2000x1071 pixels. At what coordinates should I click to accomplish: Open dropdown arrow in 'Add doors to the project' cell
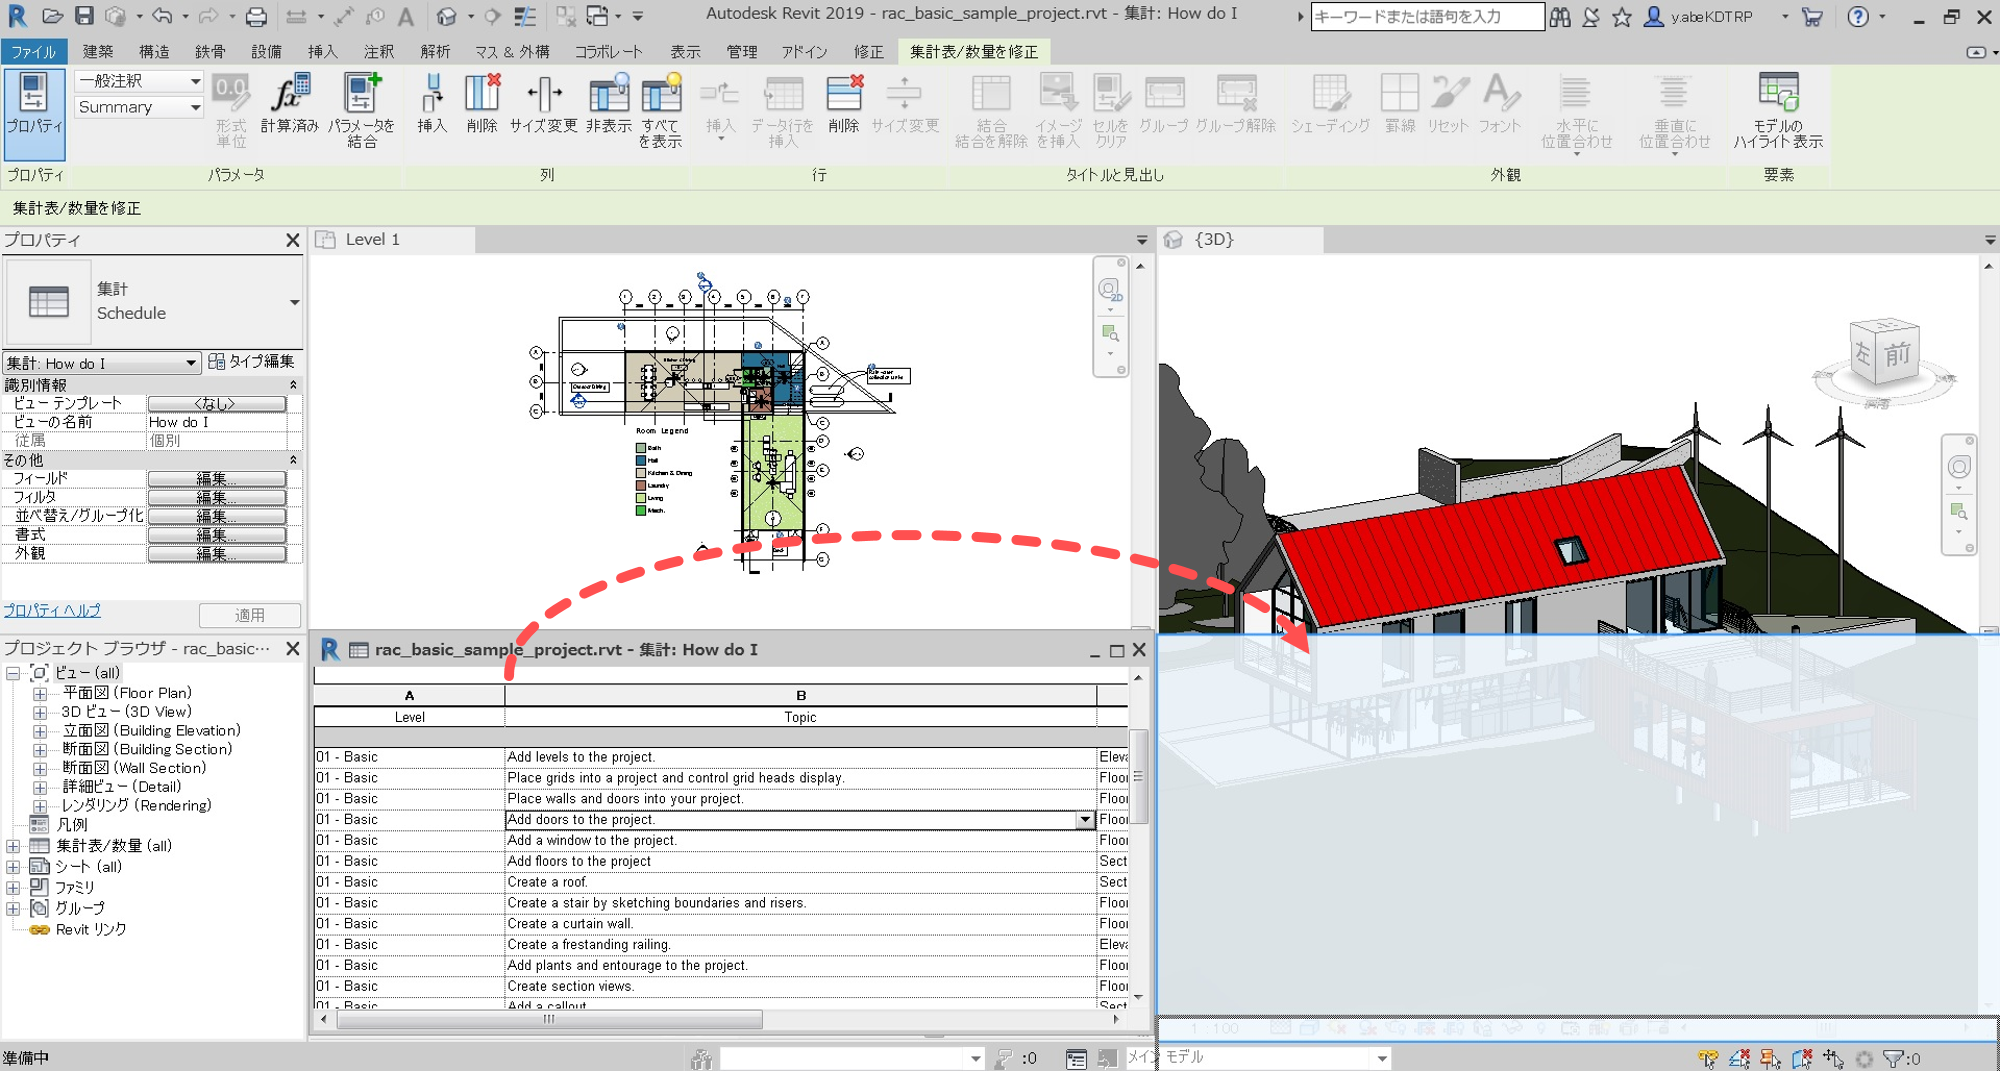pyautogui.click(x=1085, y=820)
